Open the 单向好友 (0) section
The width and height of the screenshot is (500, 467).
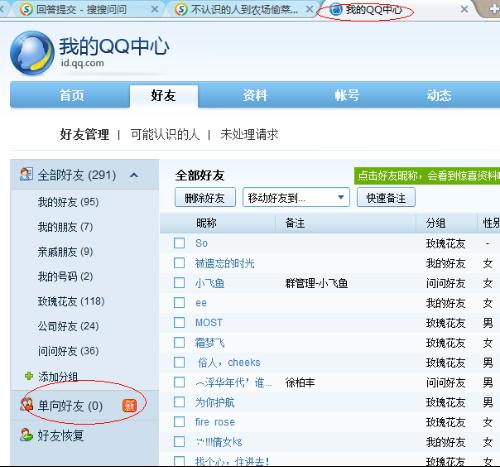point(70,406)
